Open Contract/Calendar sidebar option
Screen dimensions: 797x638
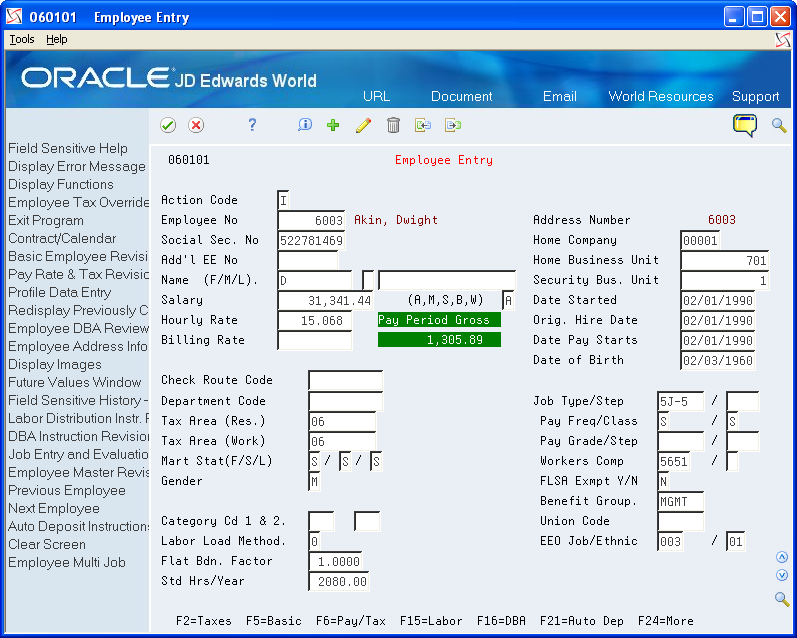[x=62, y=238]
